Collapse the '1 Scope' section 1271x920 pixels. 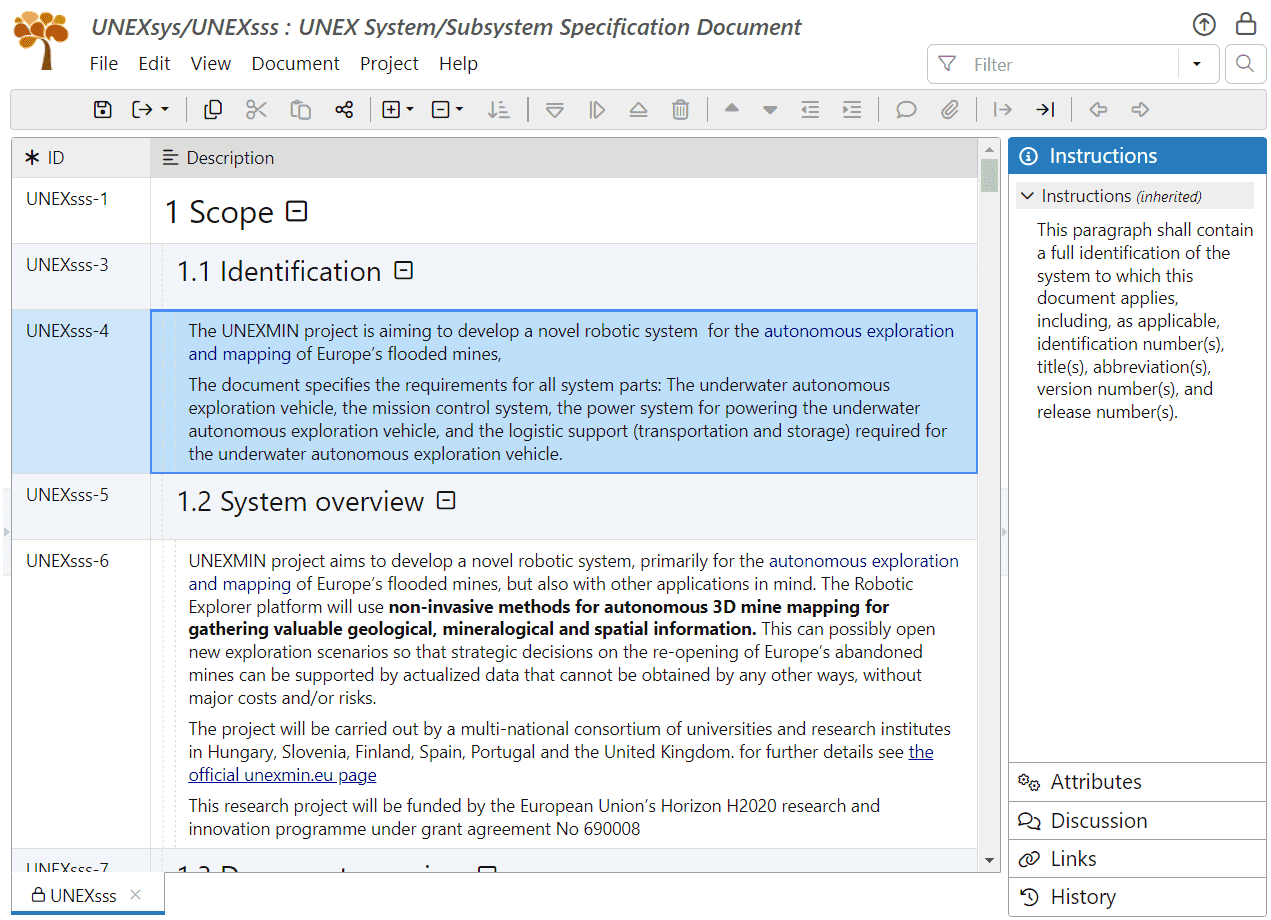coord(296,211)
